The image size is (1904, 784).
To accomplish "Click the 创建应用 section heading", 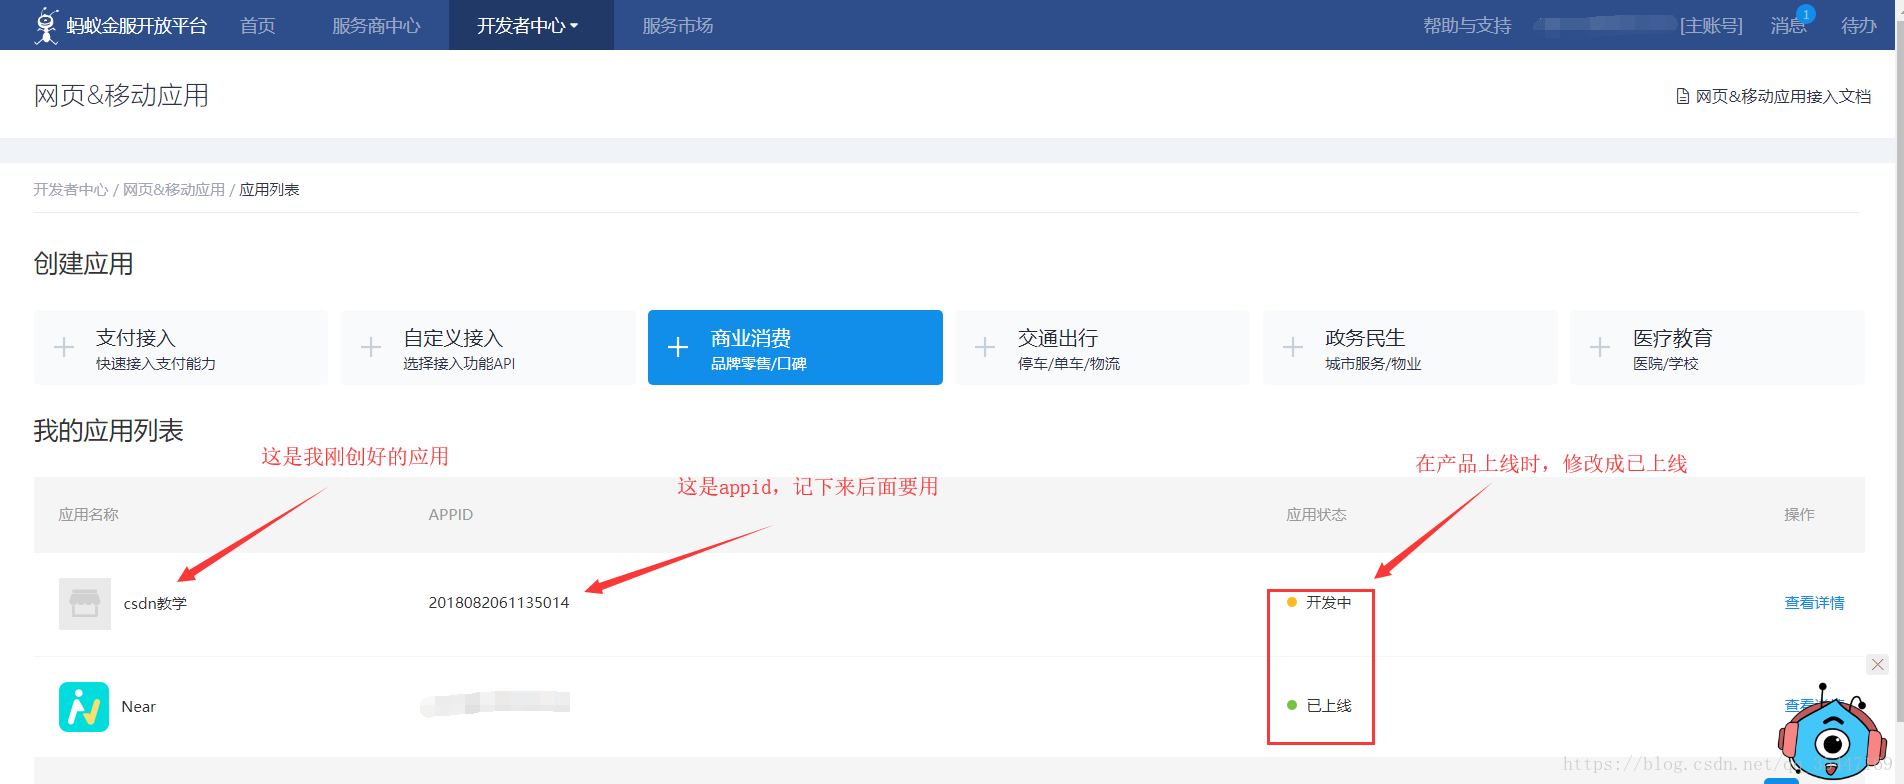I will pyautogui.click(x=83, y=264).
